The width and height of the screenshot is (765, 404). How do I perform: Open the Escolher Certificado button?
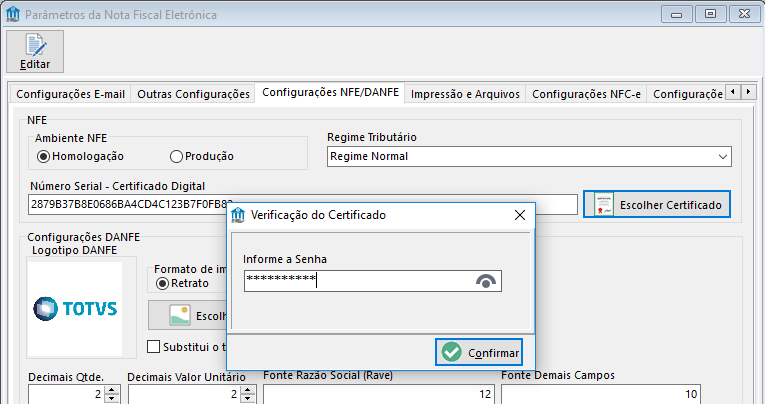coord(657,204)
